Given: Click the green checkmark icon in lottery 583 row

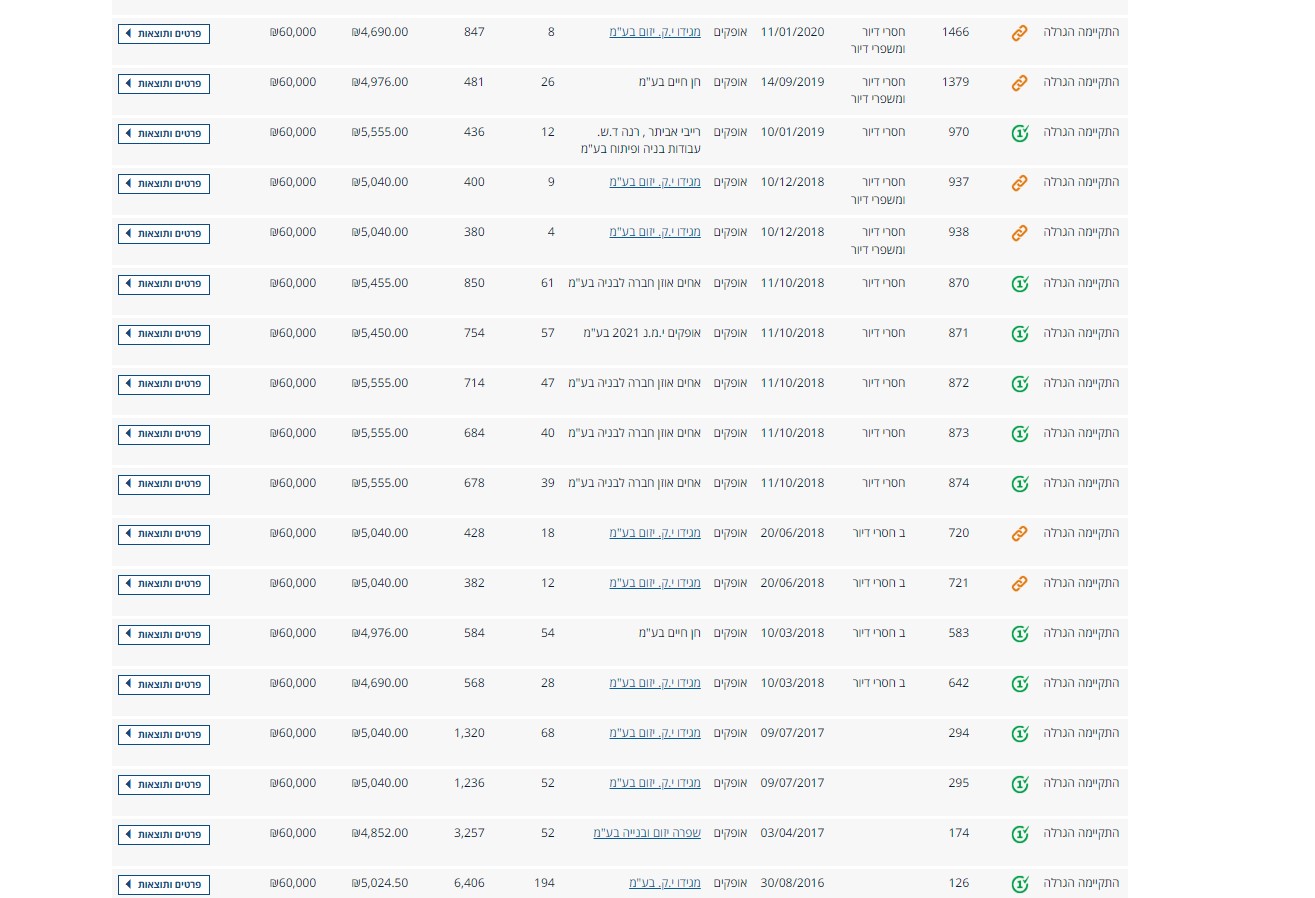Looking at the screenshot, I should coord(1019,634).
